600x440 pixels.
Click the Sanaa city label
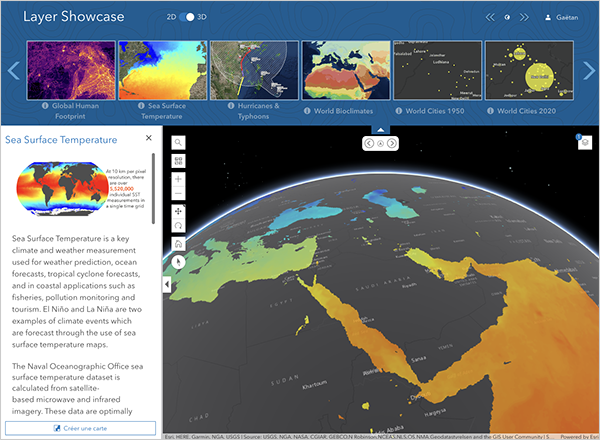pyautogui.click(x=418, y=359)
